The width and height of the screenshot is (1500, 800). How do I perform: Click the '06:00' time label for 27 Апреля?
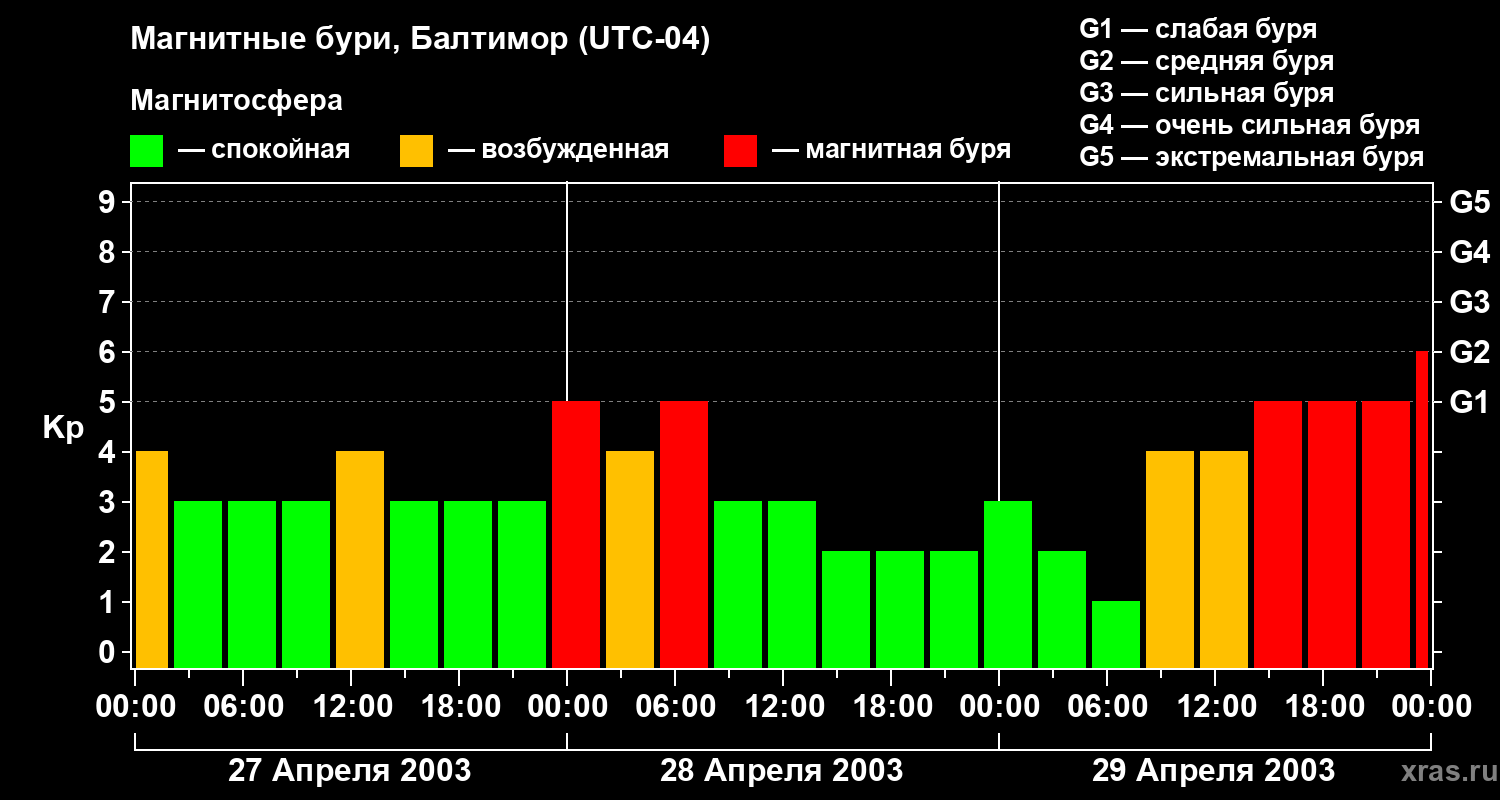click(243, 707)
